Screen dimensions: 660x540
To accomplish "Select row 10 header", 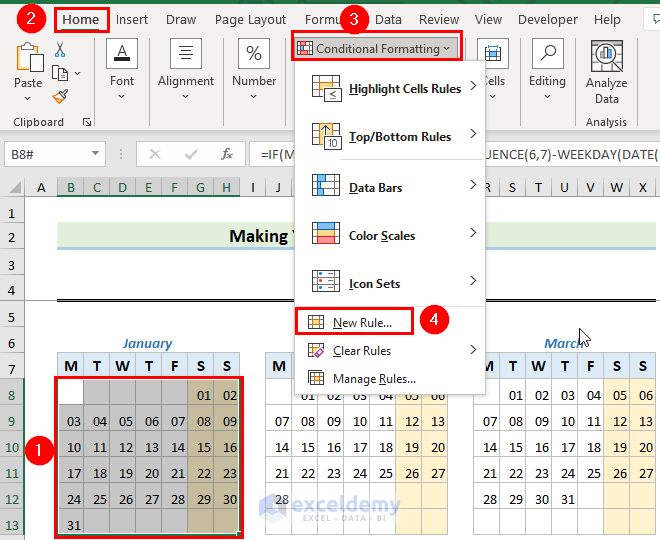I will (x=12, y=447).
